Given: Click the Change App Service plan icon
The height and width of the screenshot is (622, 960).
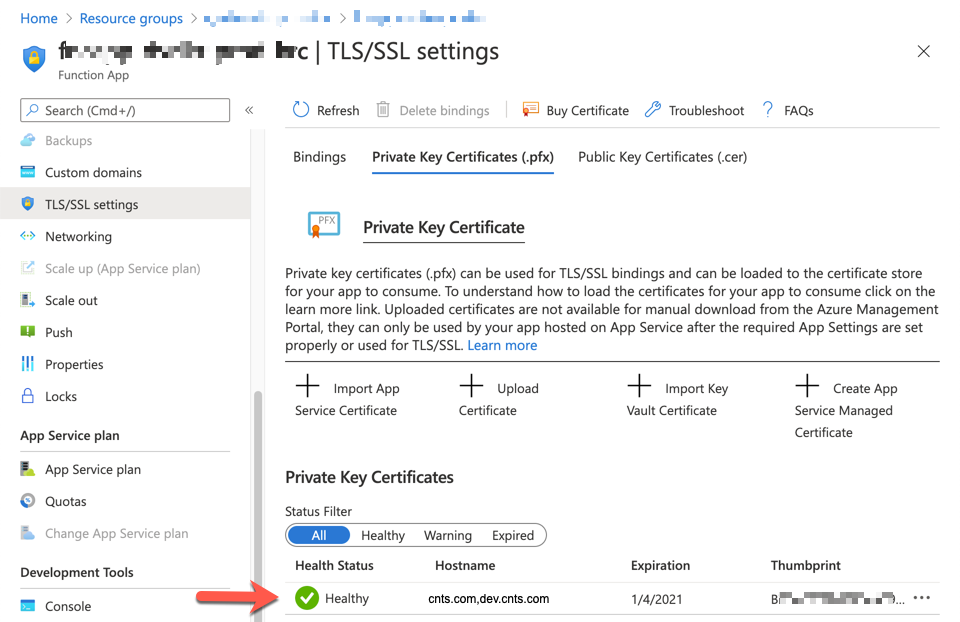Looking at the screenshot, I should tap(28, 533).
